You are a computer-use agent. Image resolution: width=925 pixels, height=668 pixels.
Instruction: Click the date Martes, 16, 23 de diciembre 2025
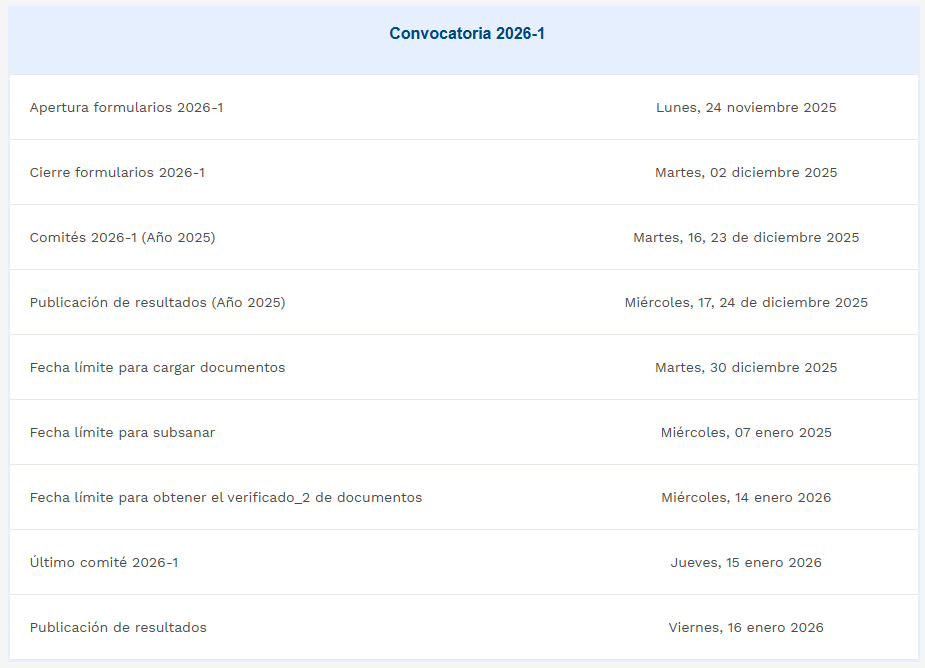[x=746, y=237]
